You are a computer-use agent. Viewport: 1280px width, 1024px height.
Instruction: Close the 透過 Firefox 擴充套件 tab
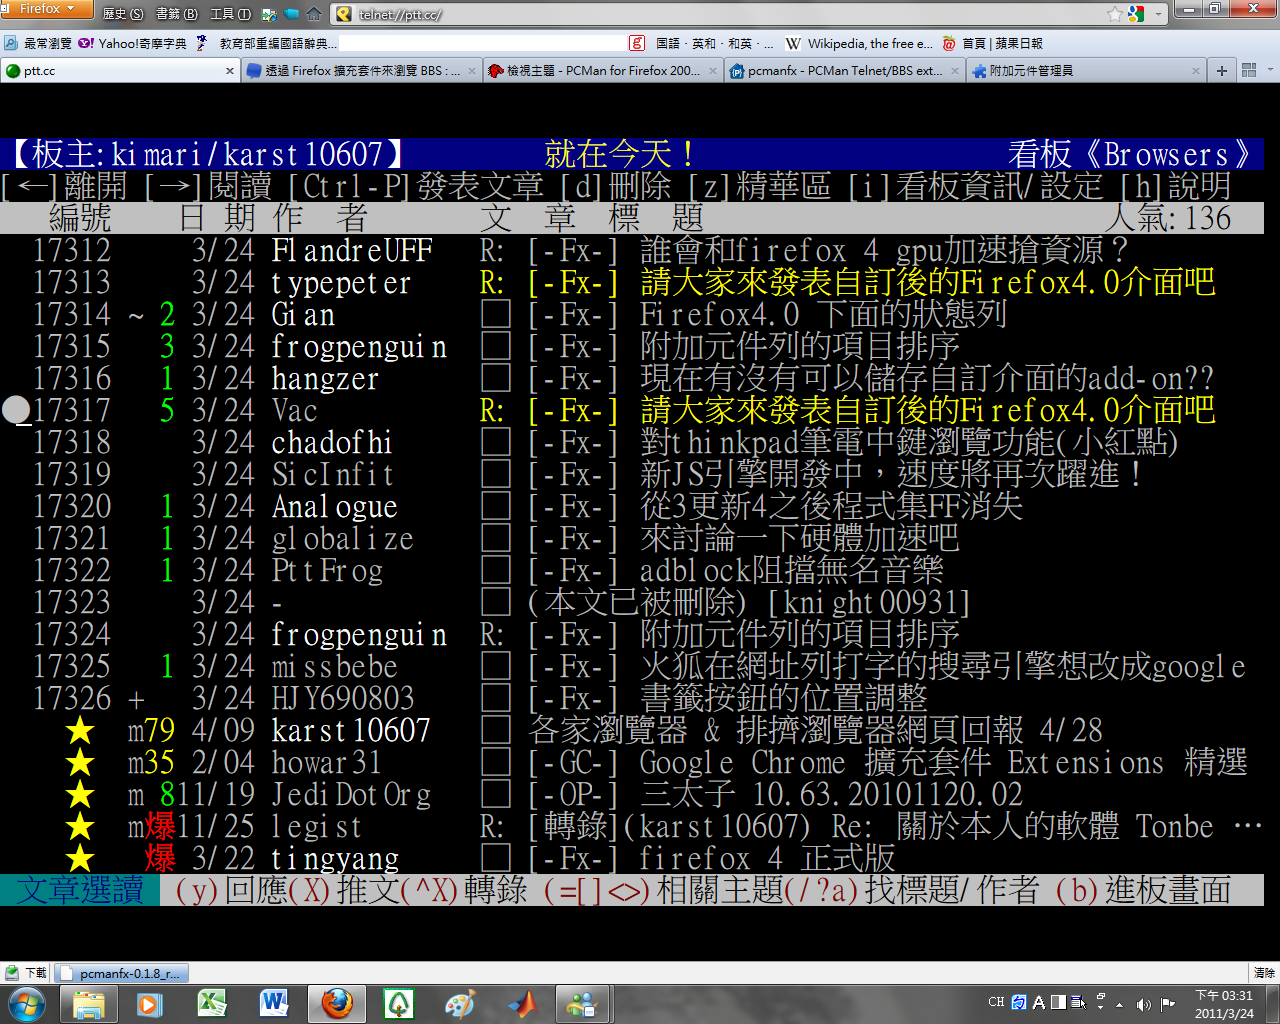tap(472, 71)
